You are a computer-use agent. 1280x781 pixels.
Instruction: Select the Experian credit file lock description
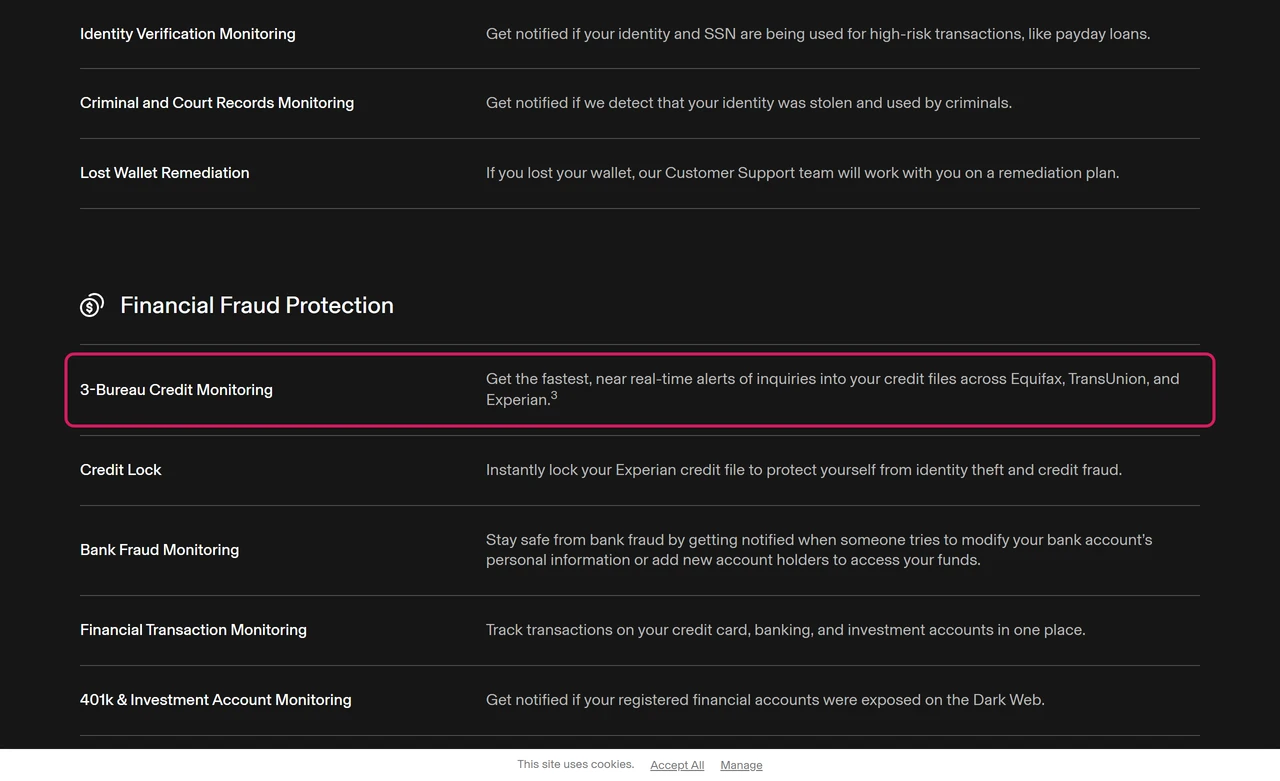tap(804, 470)
